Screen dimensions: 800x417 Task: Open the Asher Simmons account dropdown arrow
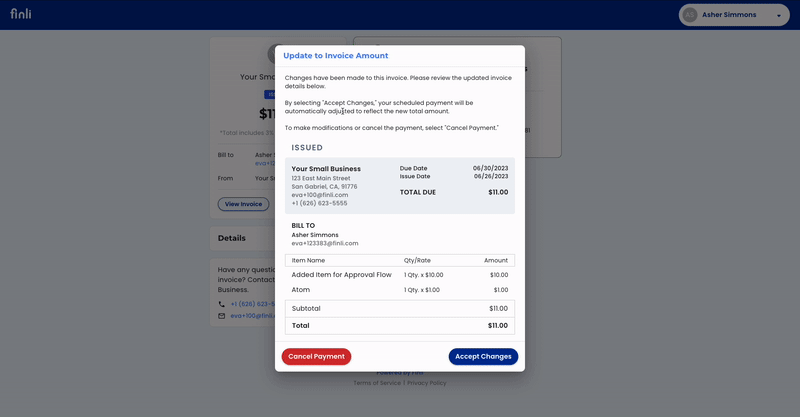pos(779,15)
